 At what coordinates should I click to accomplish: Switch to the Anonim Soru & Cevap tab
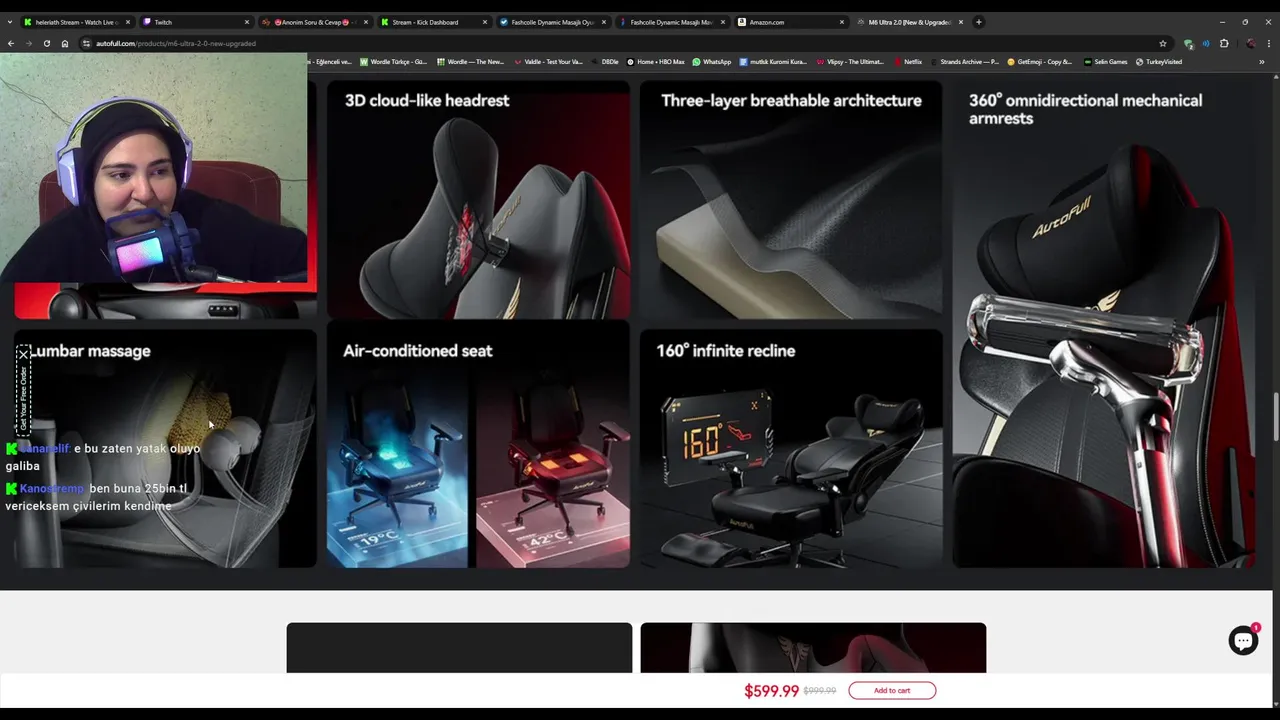(314, 22)
